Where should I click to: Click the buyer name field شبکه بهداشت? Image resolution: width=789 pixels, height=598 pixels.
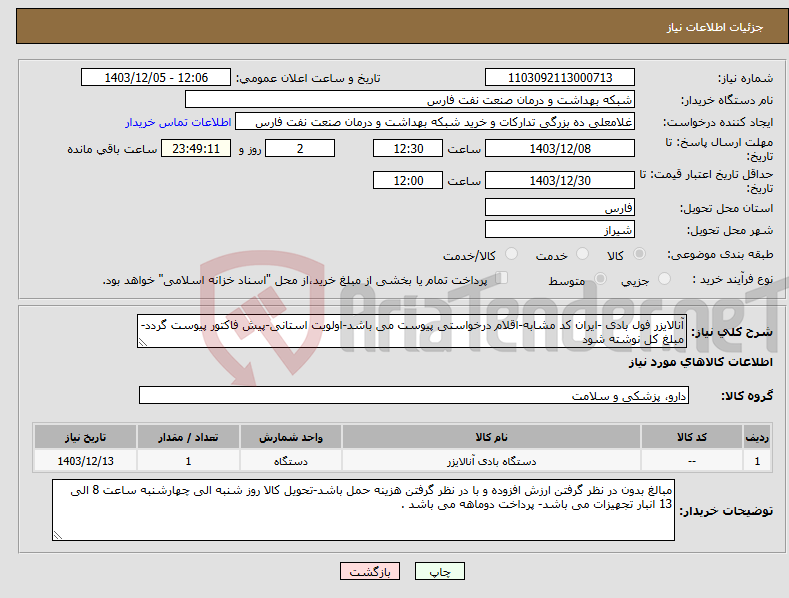click(410, 100)
